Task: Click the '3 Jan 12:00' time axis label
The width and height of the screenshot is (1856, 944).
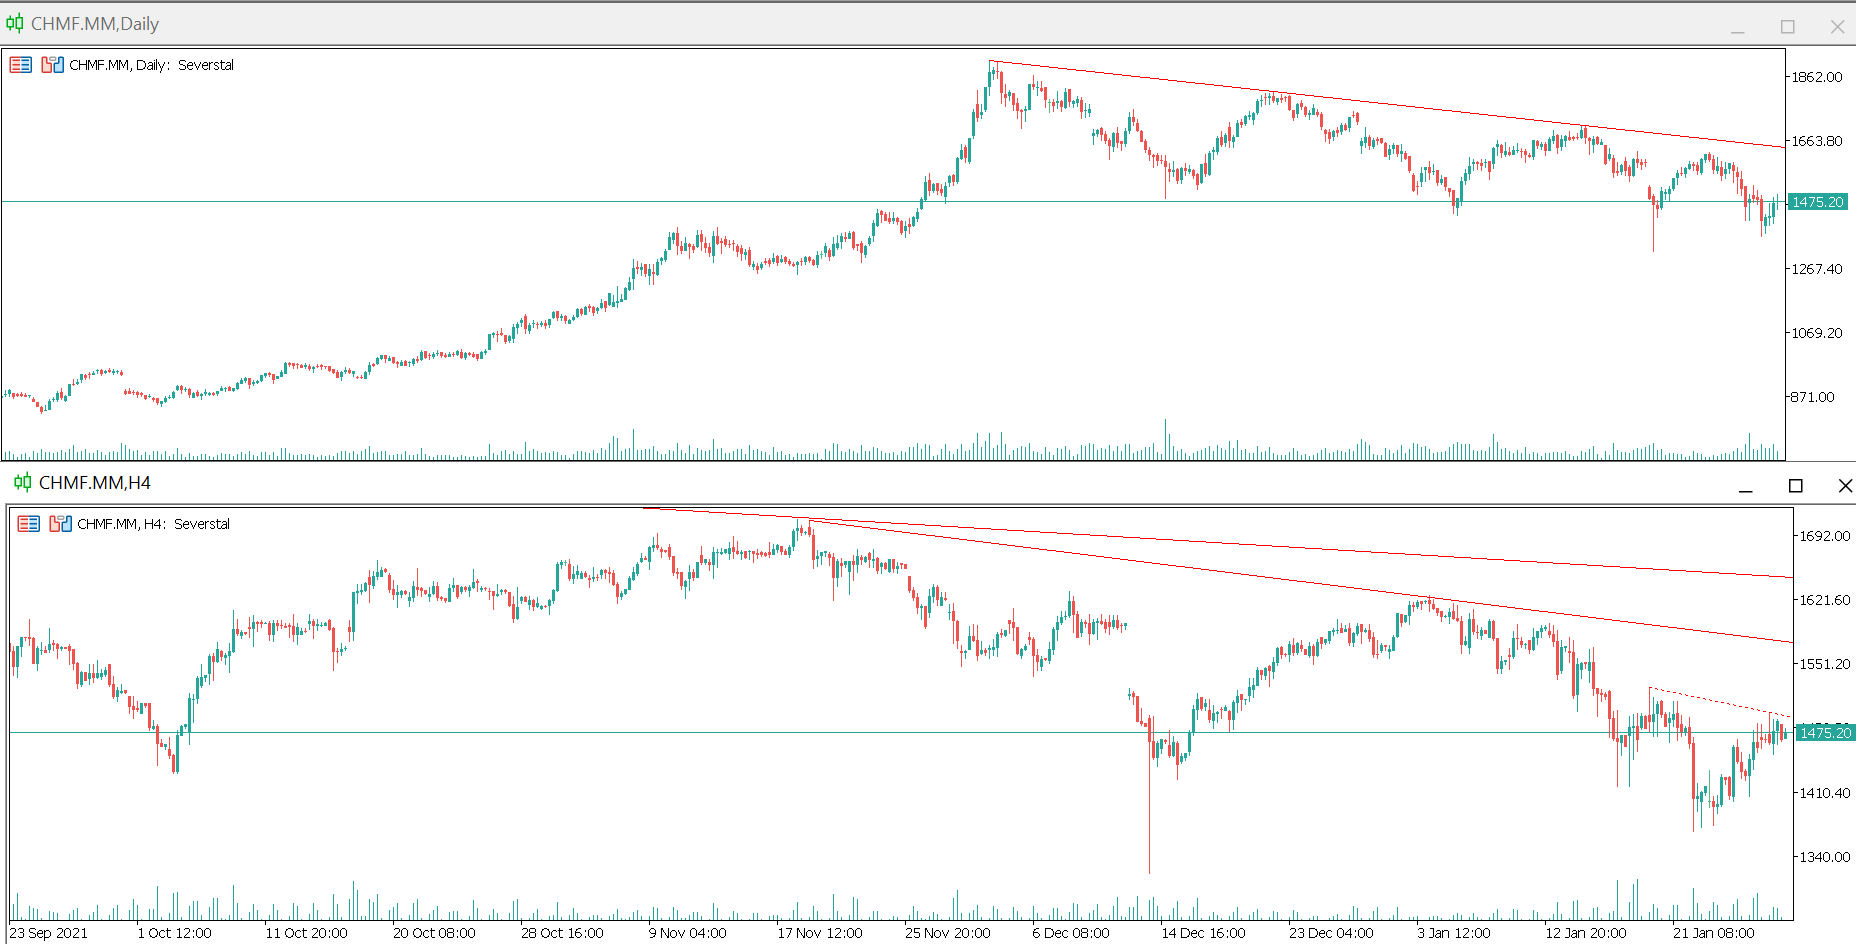Action: tap(1454, 933)
